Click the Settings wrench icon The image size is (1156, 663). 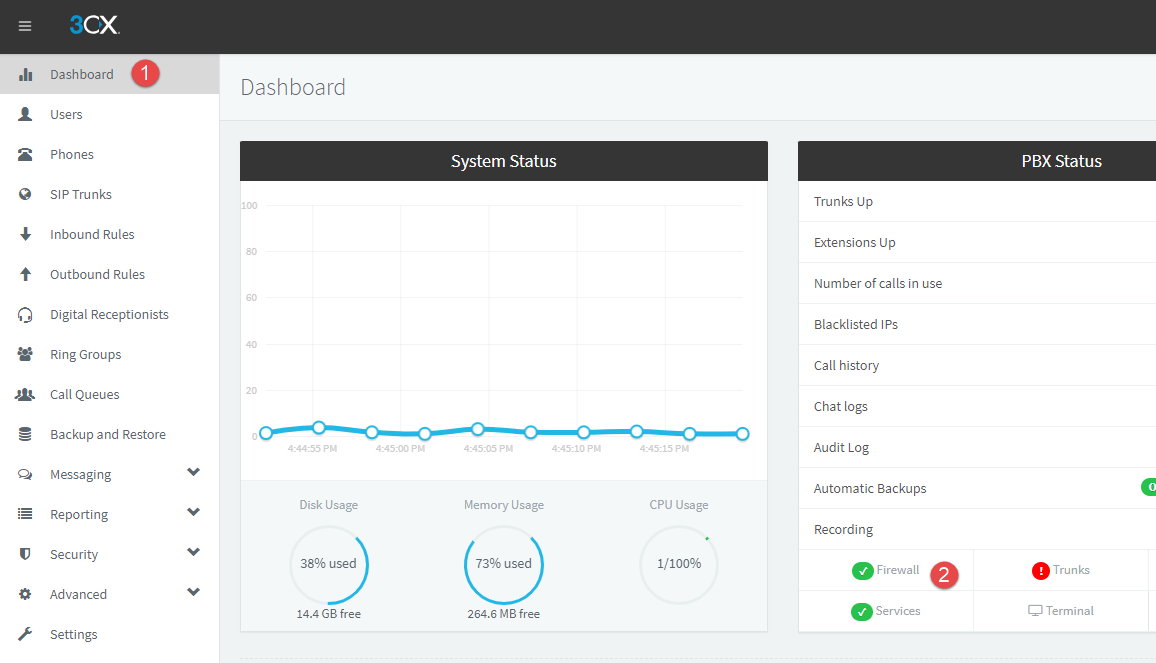(25, 634)
